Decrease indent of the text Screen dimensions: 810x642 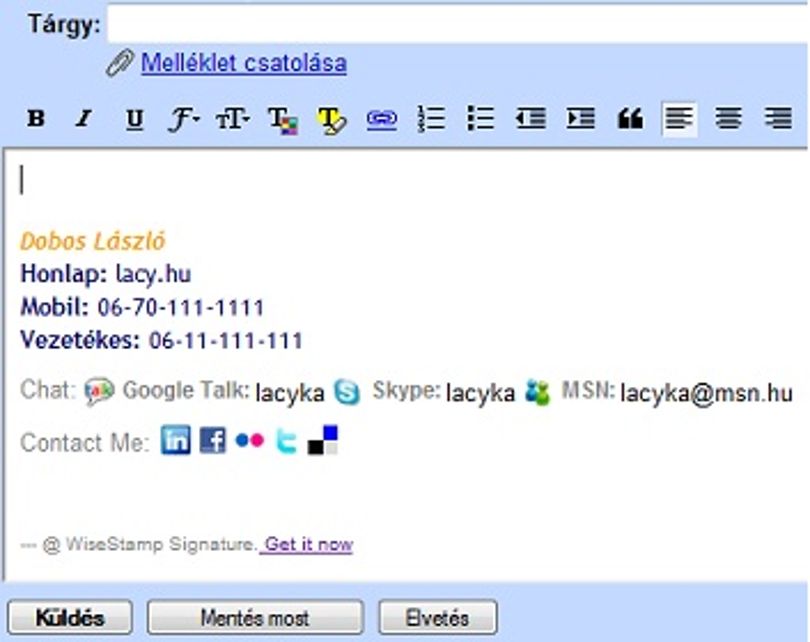tap(531, 119)
